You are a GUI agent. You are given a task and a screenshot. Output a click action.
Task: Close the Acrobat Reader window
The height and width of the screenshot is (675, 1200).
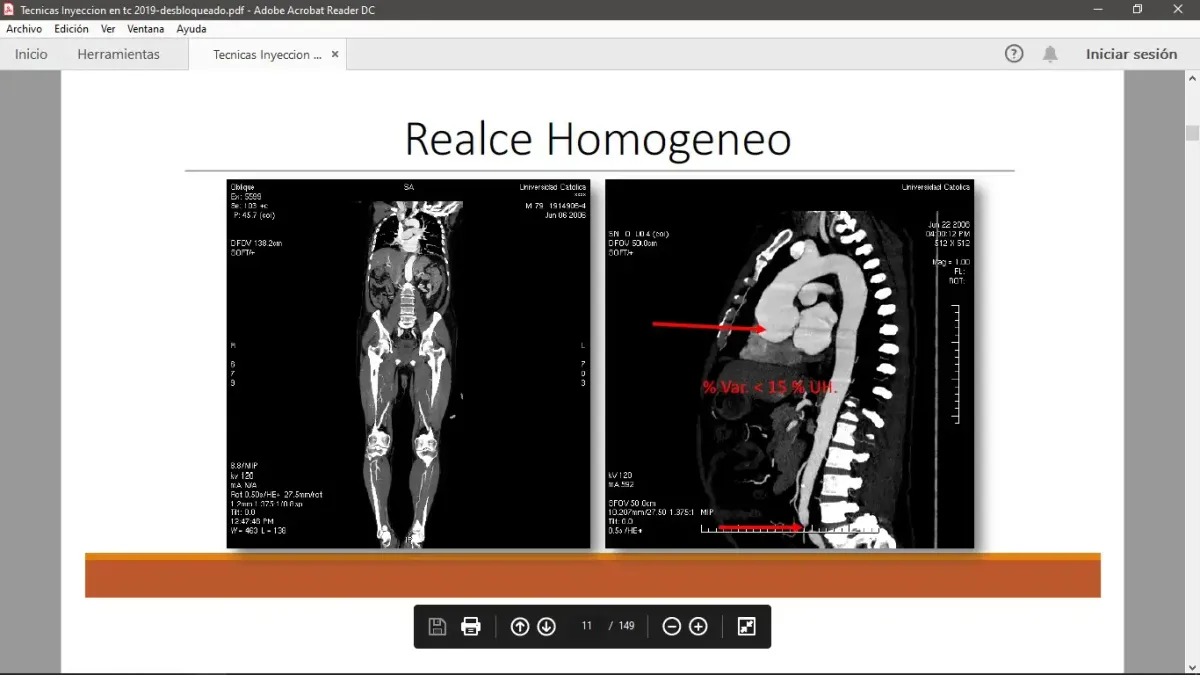coord(1179,9)
